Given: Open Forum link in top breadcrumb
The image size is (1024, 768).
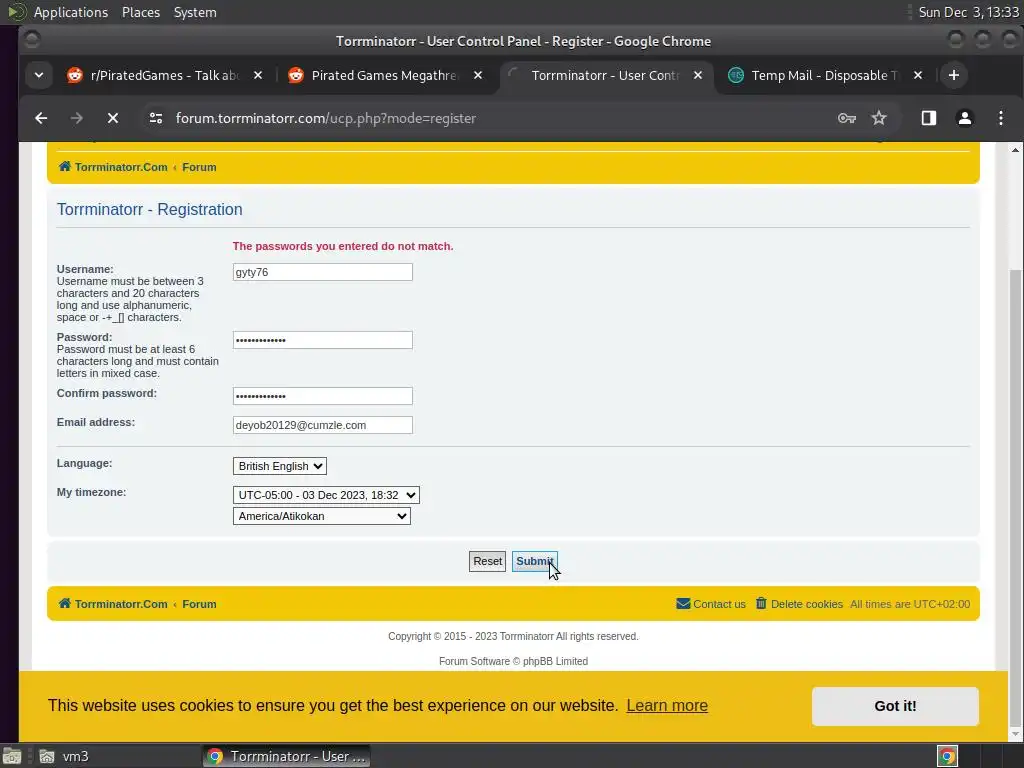Looking at the screenshot, I should tap(199, 167).
